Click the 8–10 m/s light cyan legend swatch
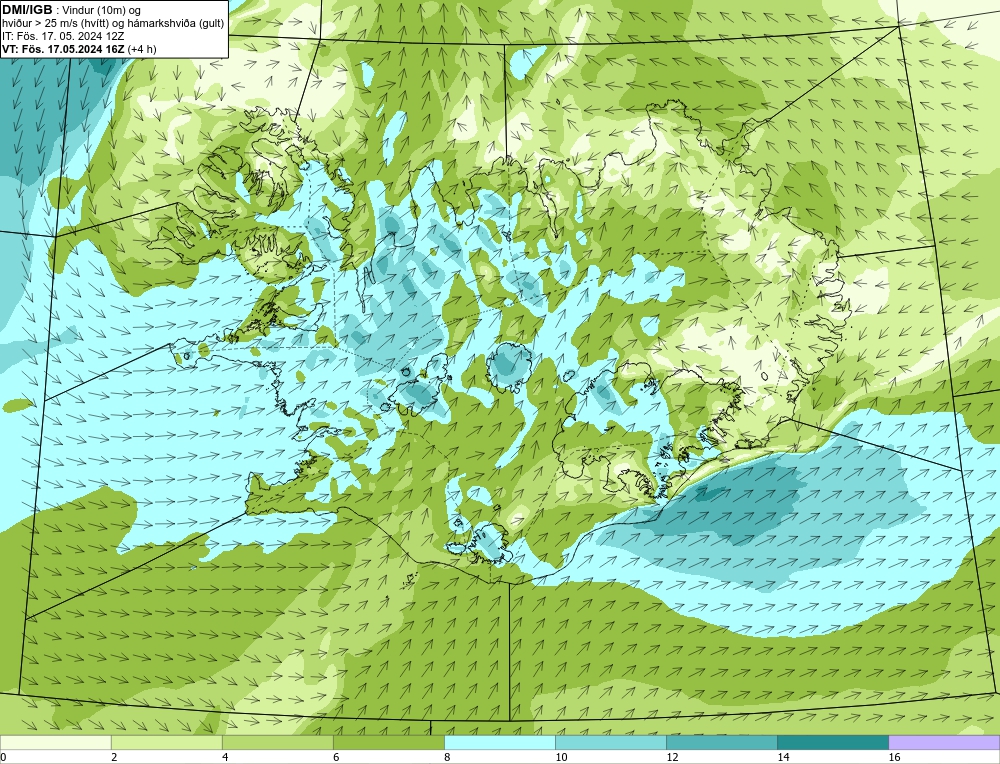This screenshot has height=764, width=1000. [500, 742]
